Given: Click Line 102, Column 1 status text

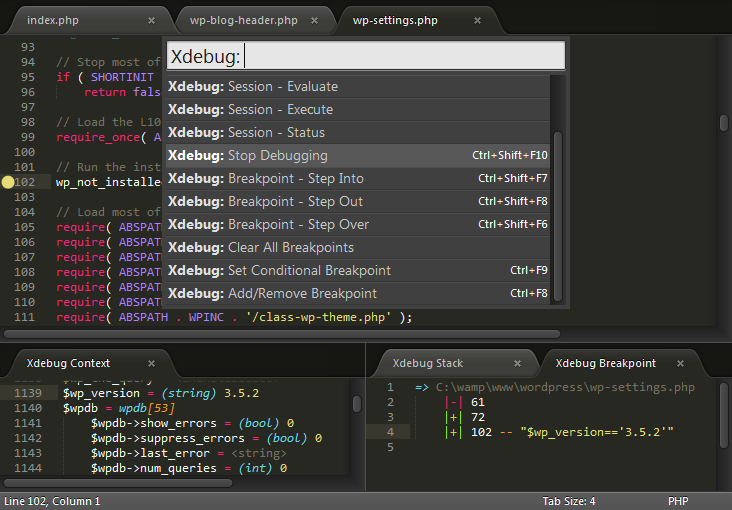Looking at the screenshot, I should pos(52,501).
